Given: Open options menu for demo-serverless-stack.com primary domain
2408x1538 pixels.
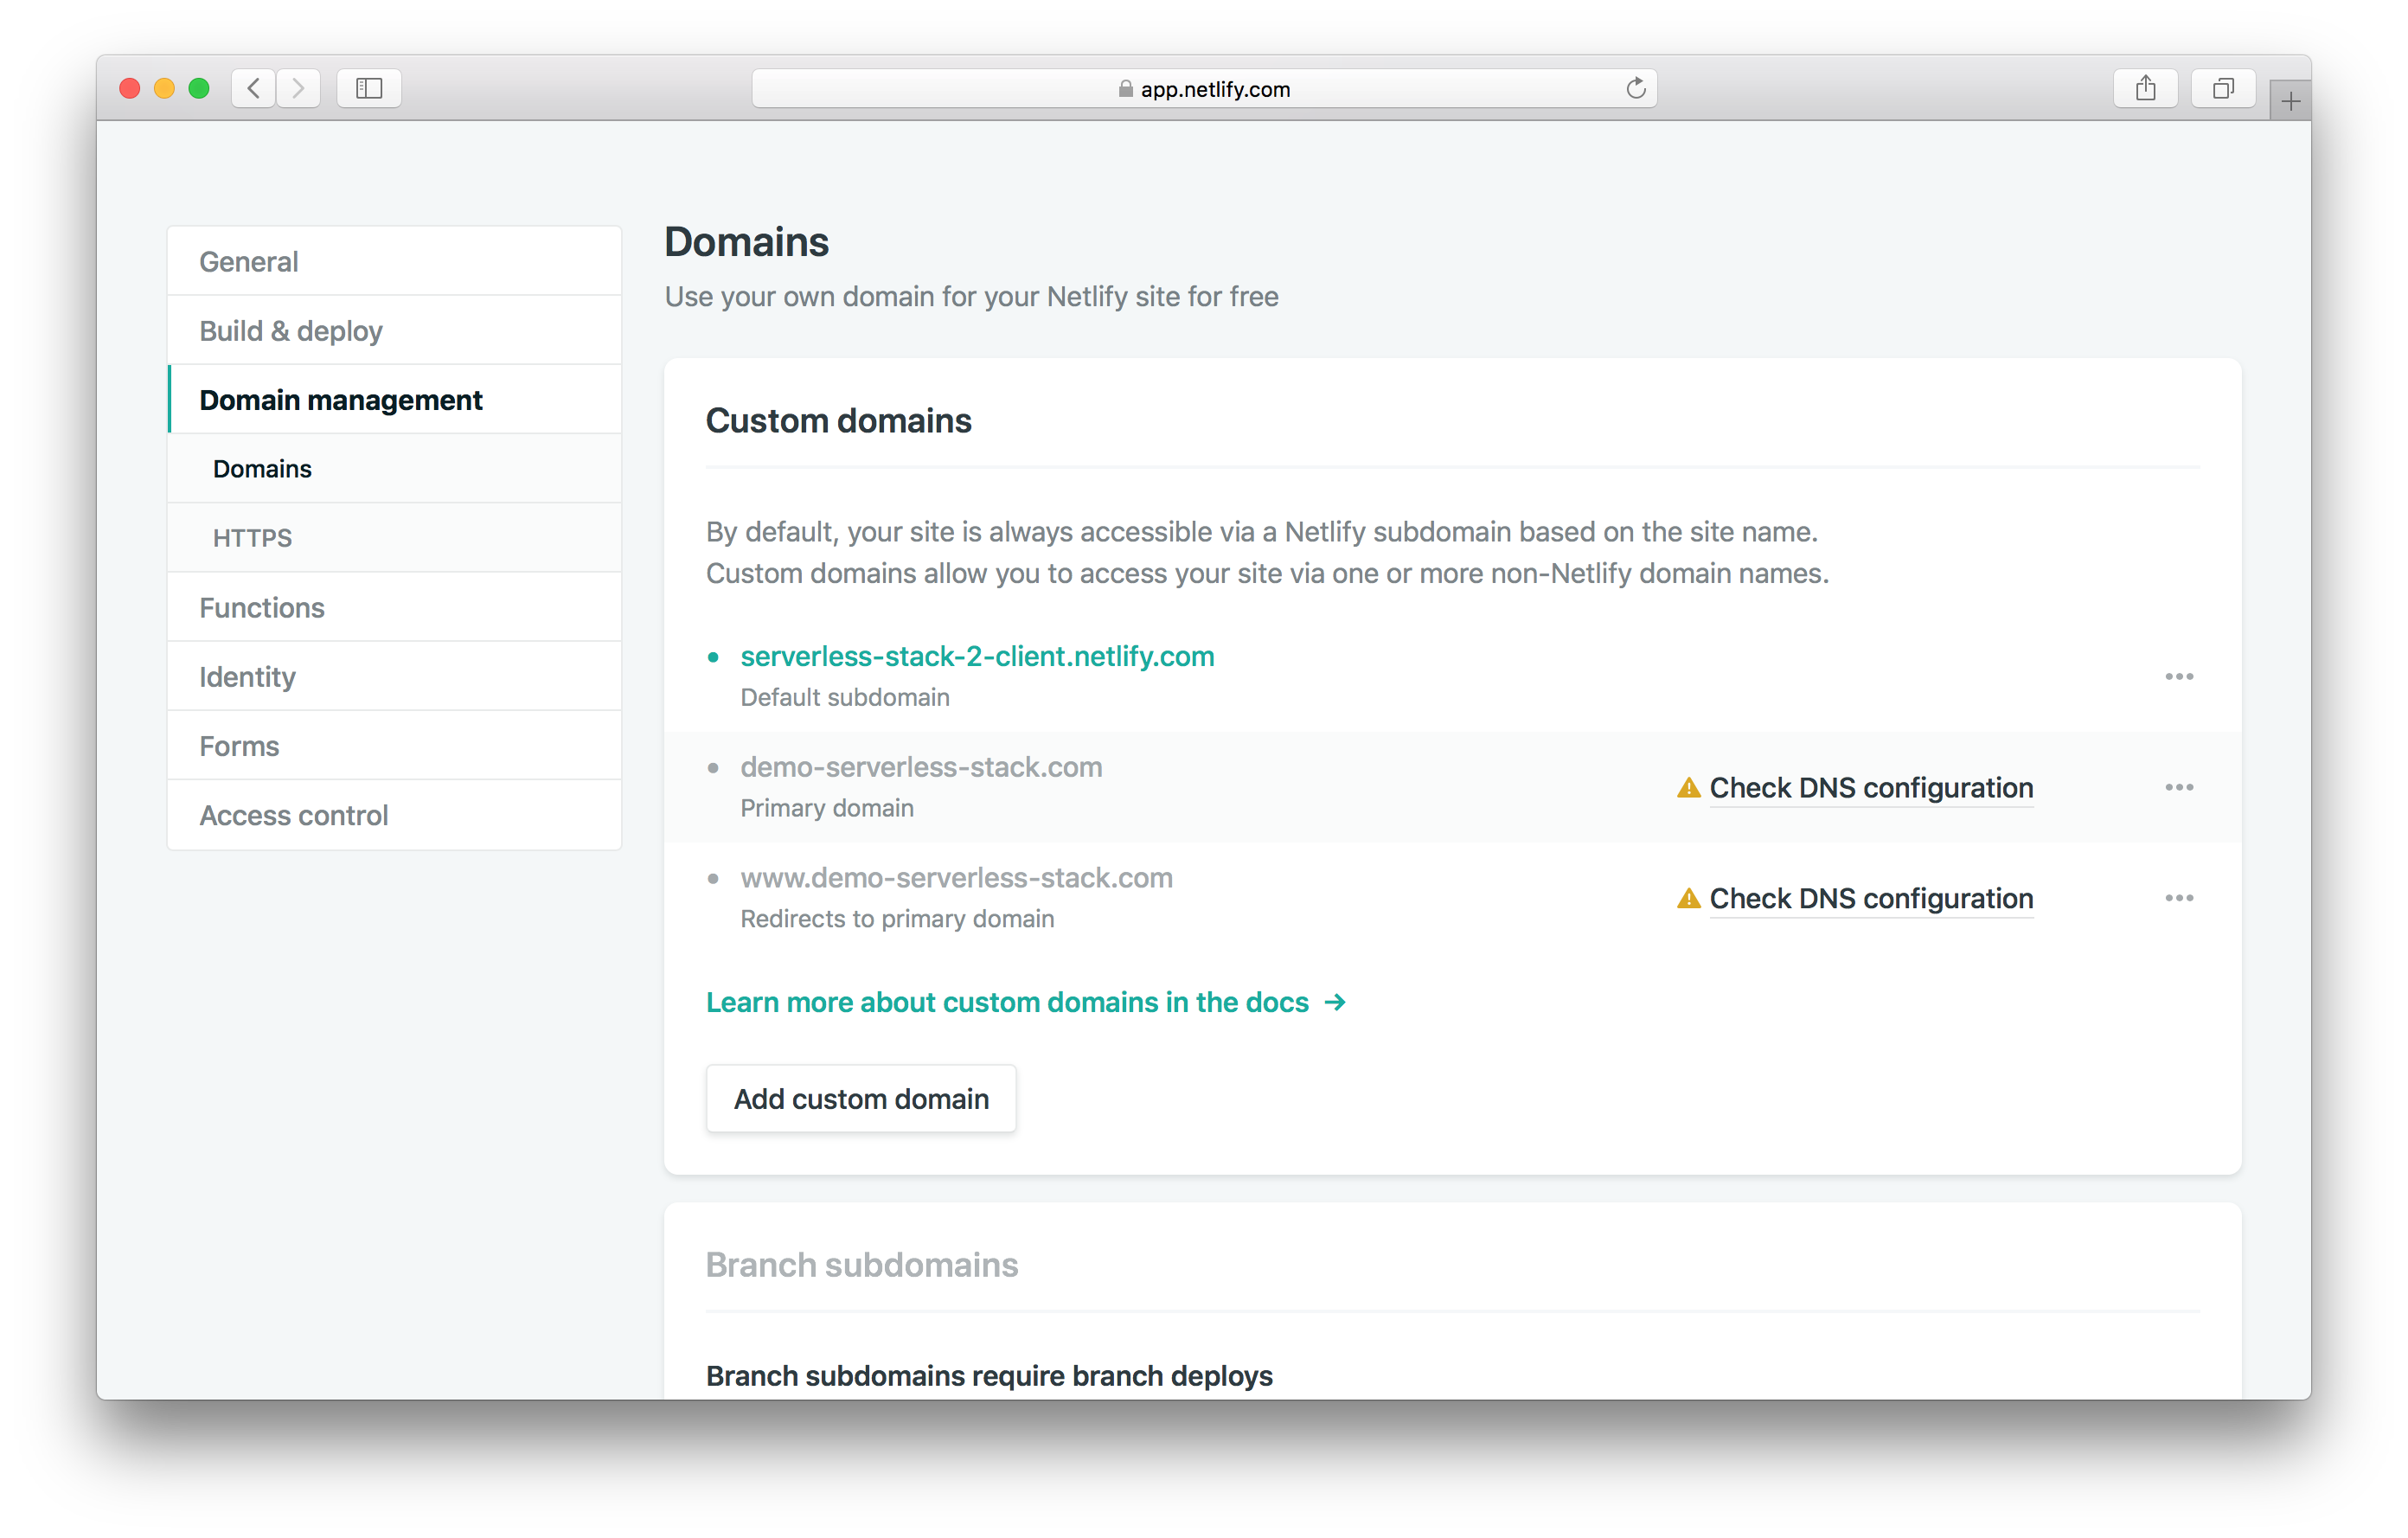Looking at the screenshot, I should tap(2179, 788).
